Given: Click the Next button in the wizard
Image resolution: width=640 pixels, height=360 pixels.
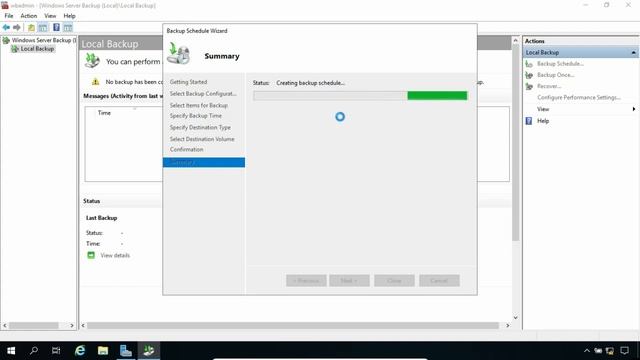Looking at the screenshot, I should (349, 280).
